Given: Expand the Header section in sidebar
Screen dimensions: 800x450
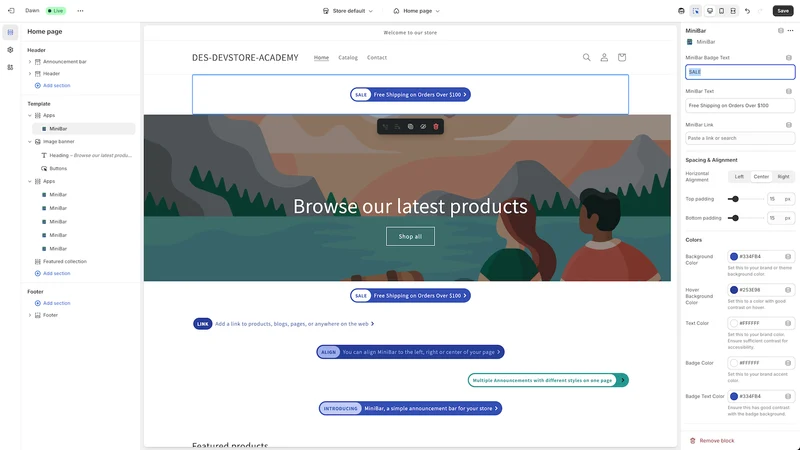Looking at the screenshot, I should pyautogui.click(x=30, y=73).
